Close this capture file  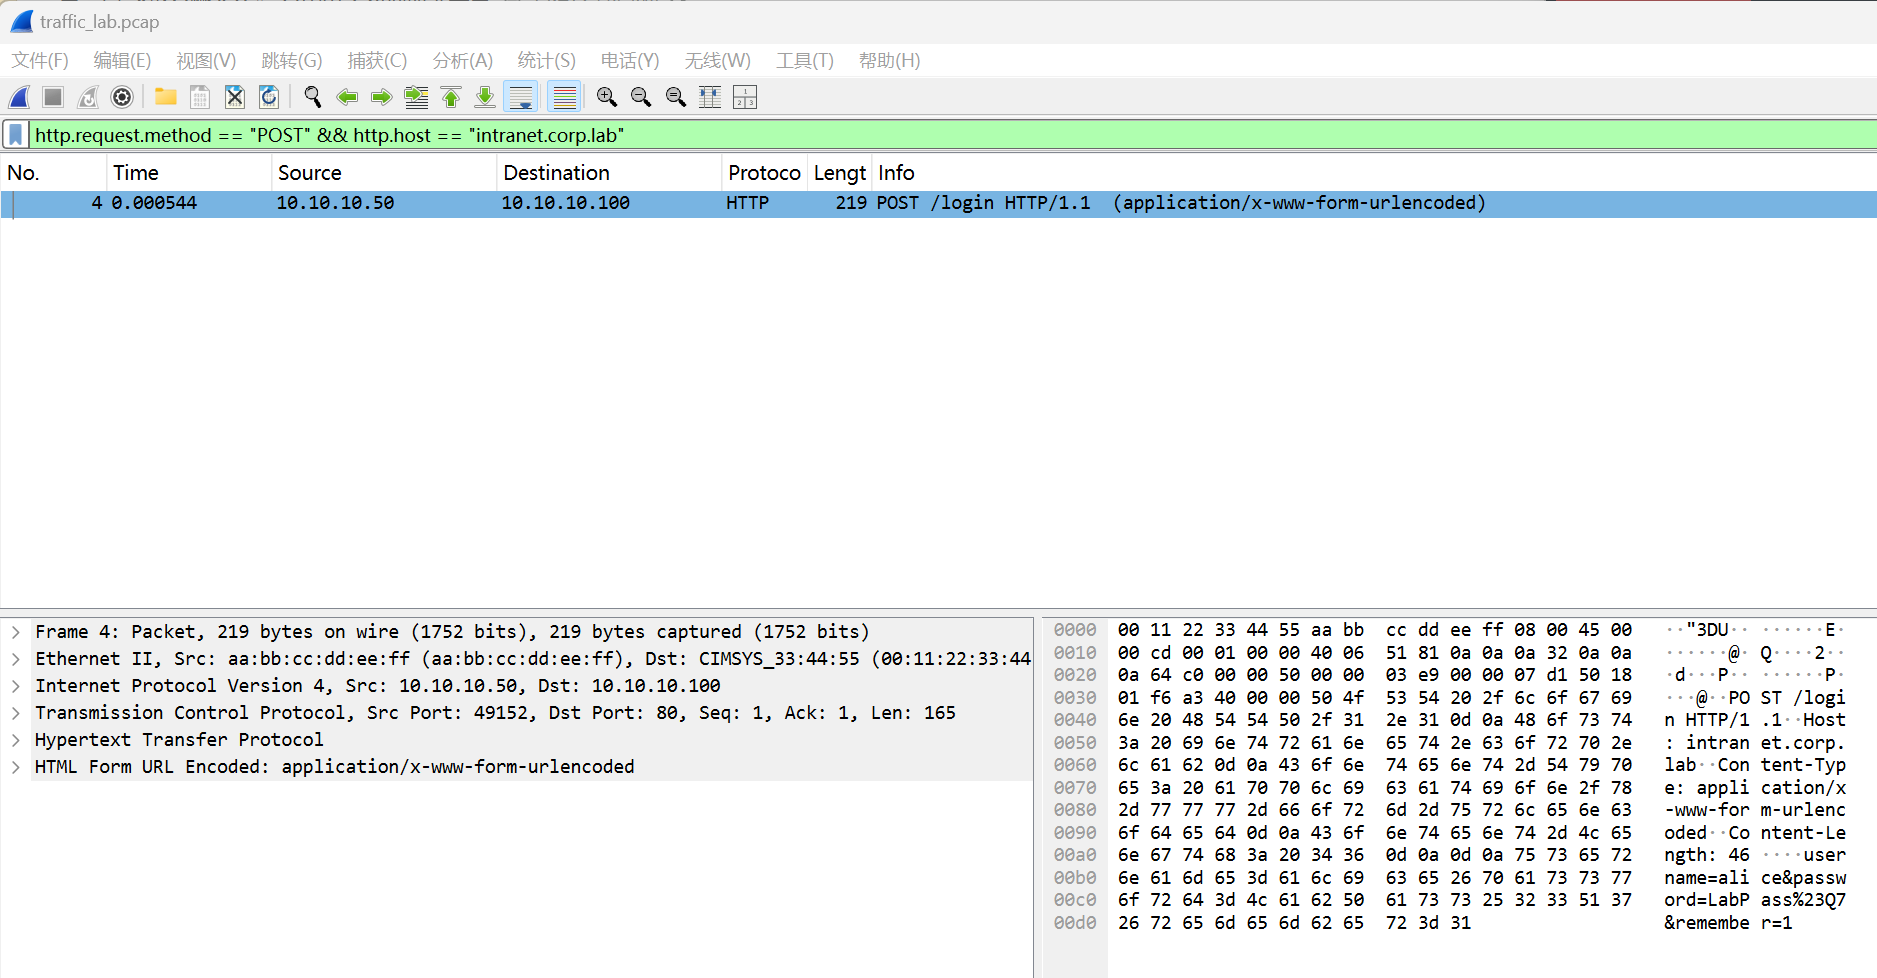coord(234,97)
